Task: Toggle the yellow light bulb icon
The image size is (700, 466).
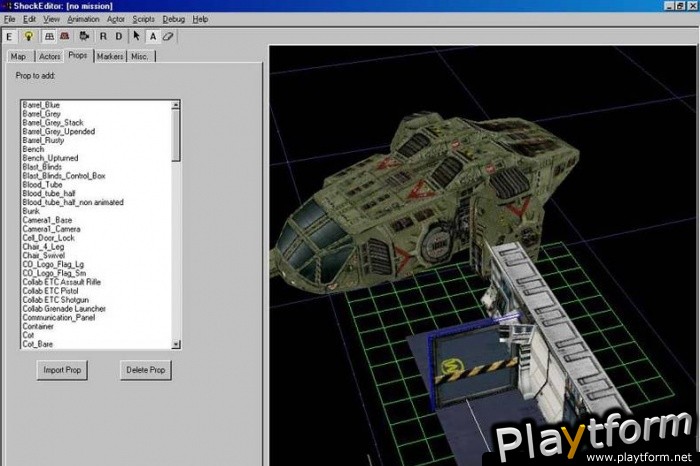Action: click(x=29, y=37)
